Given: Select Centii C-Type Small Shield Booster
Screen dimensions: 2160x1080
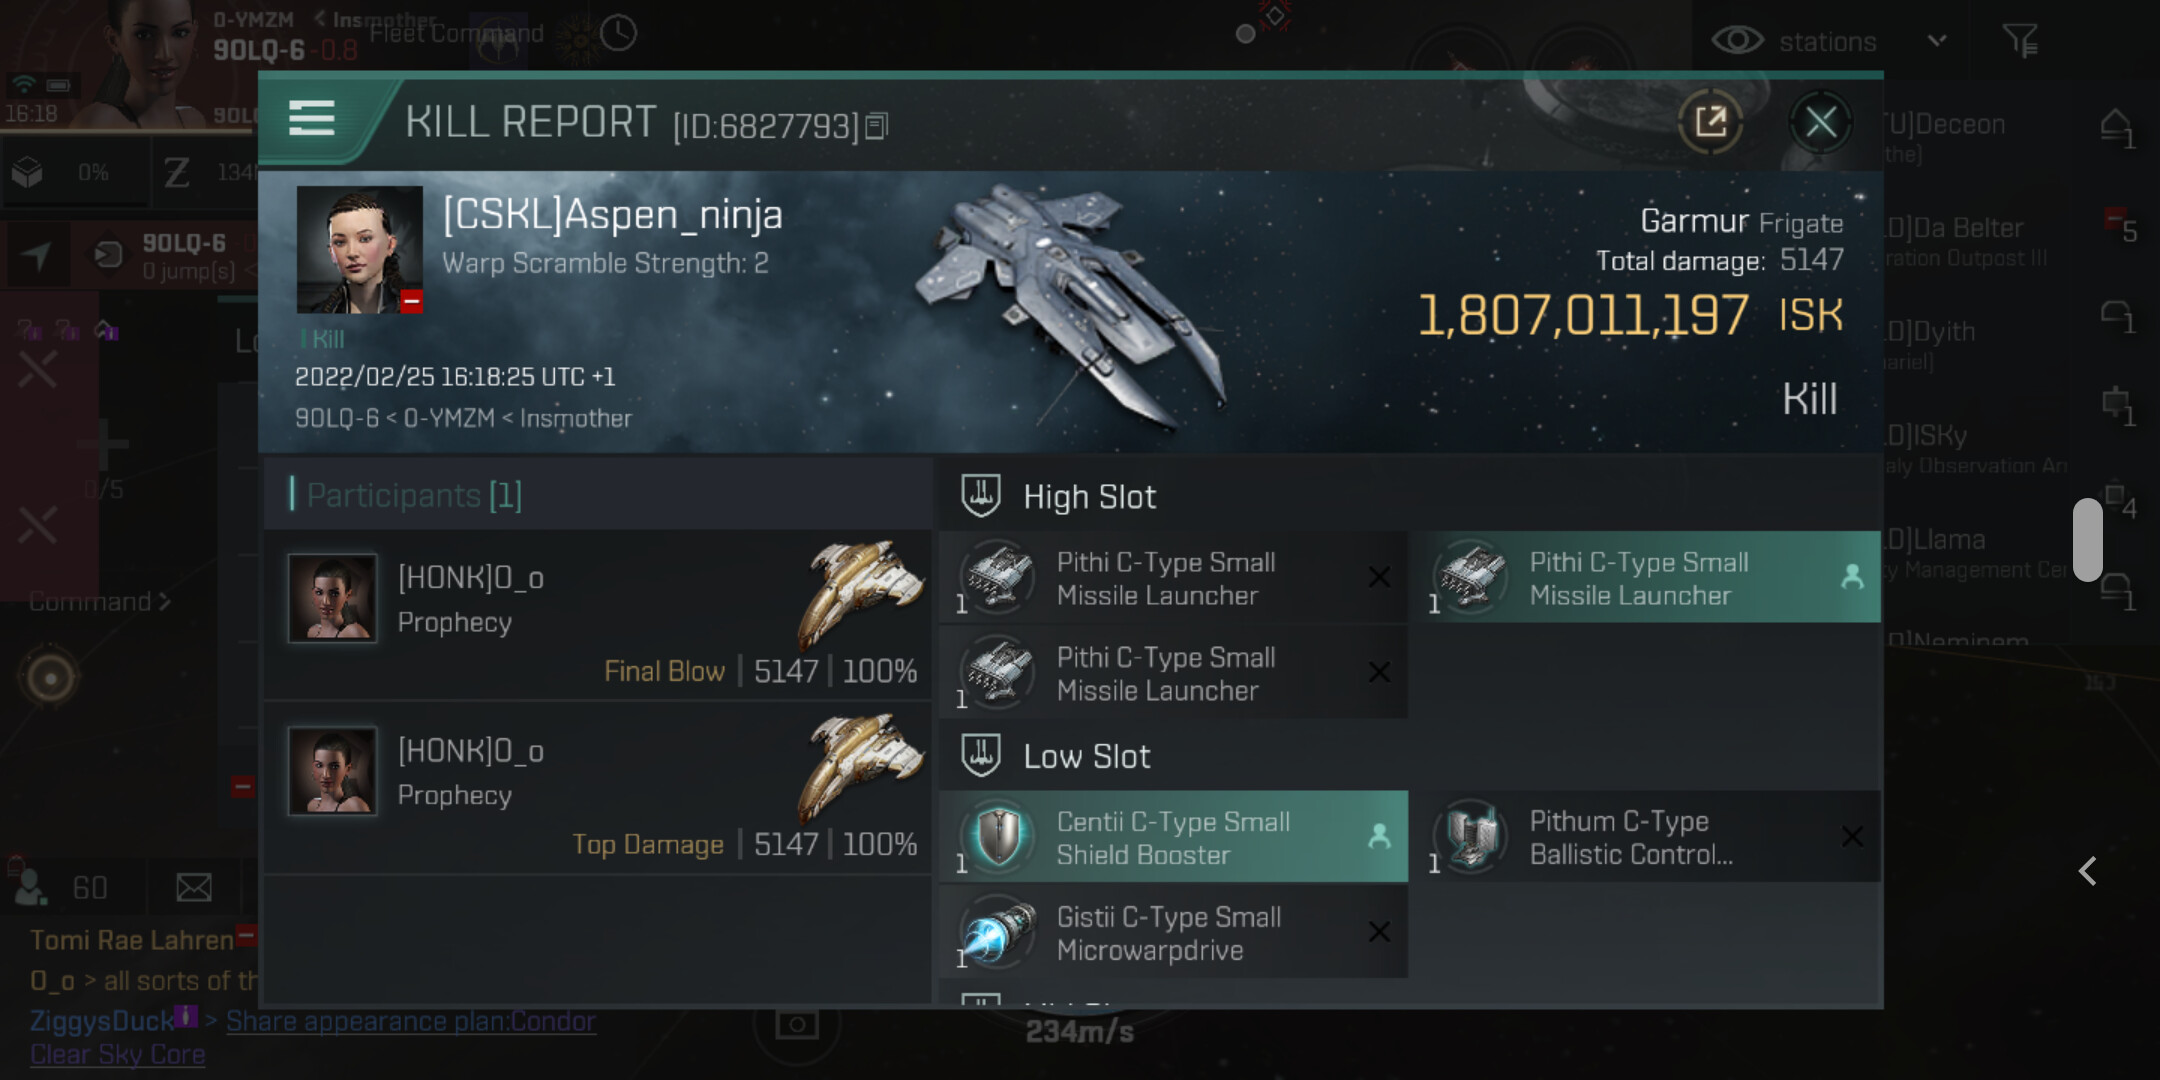Looking at the screenshot, I should click(x=1173, y=837).
